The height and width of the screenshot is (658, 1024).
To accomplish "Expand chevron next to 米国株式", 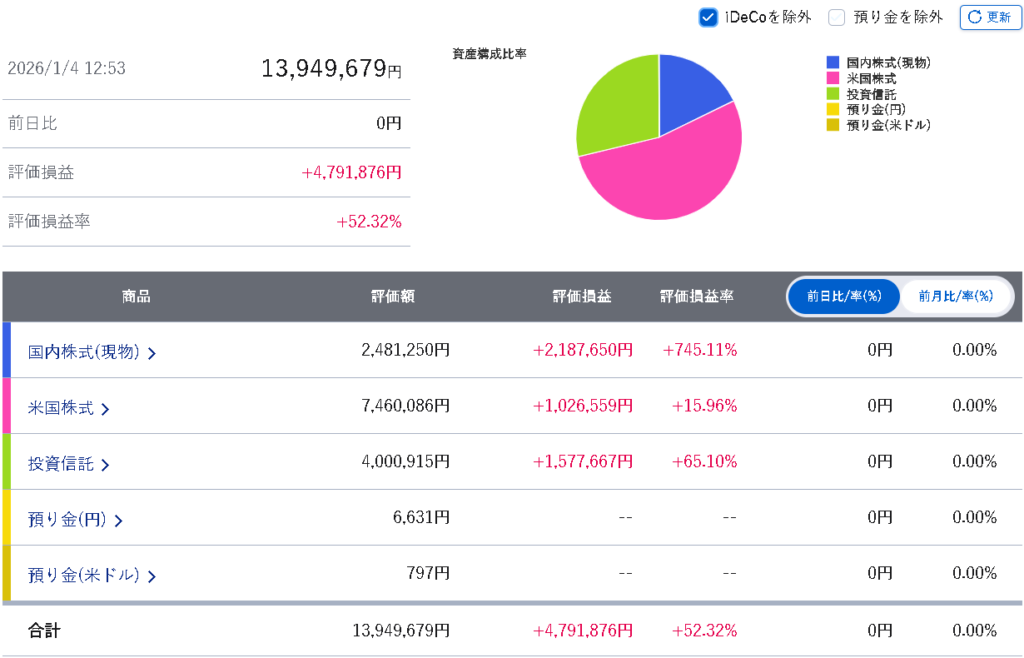I will click(x=105, y=409).
